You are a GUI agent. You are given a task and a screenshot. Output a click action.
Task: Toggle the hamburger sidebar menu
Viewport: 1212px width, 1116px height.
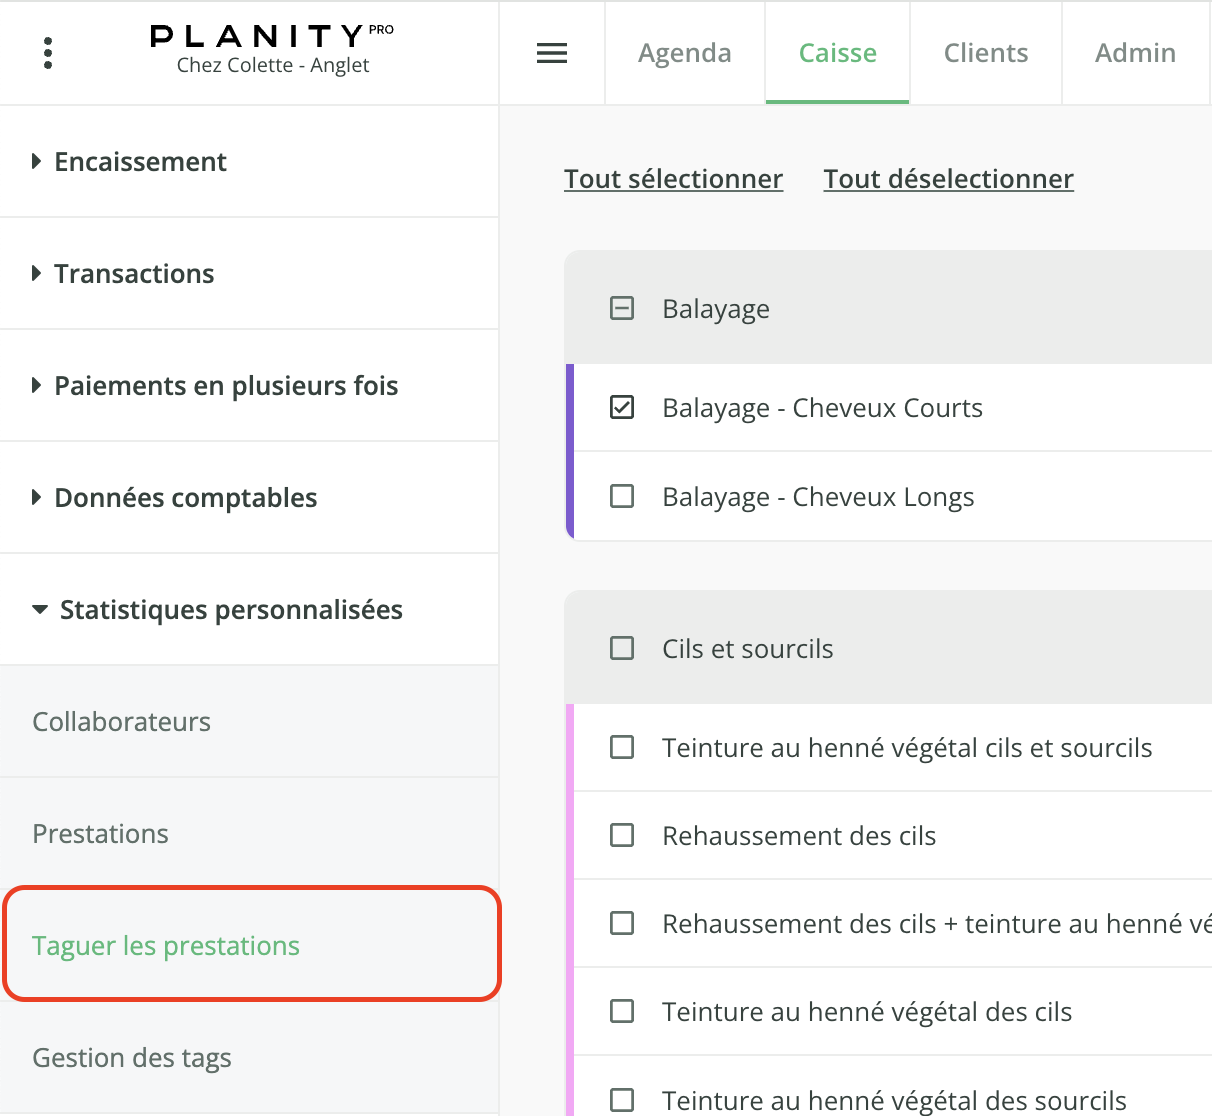552,53
